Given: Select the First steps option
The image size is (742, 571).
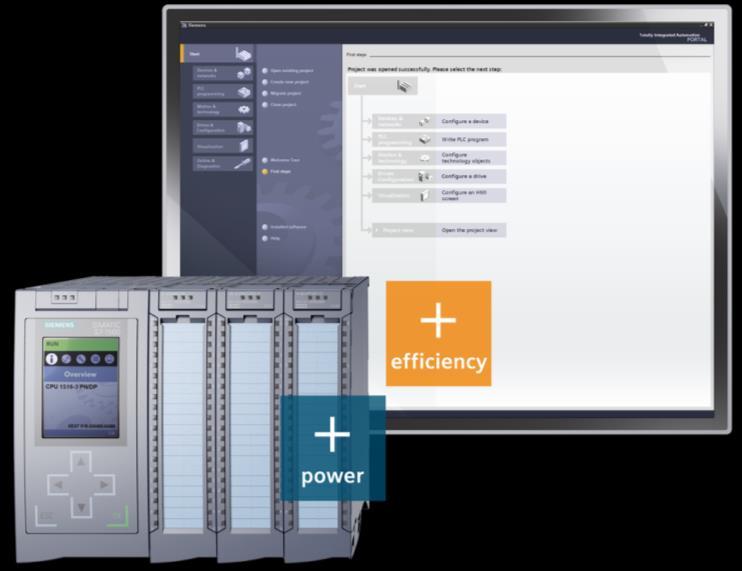Looking at the screenshot, I should [276, 171].
